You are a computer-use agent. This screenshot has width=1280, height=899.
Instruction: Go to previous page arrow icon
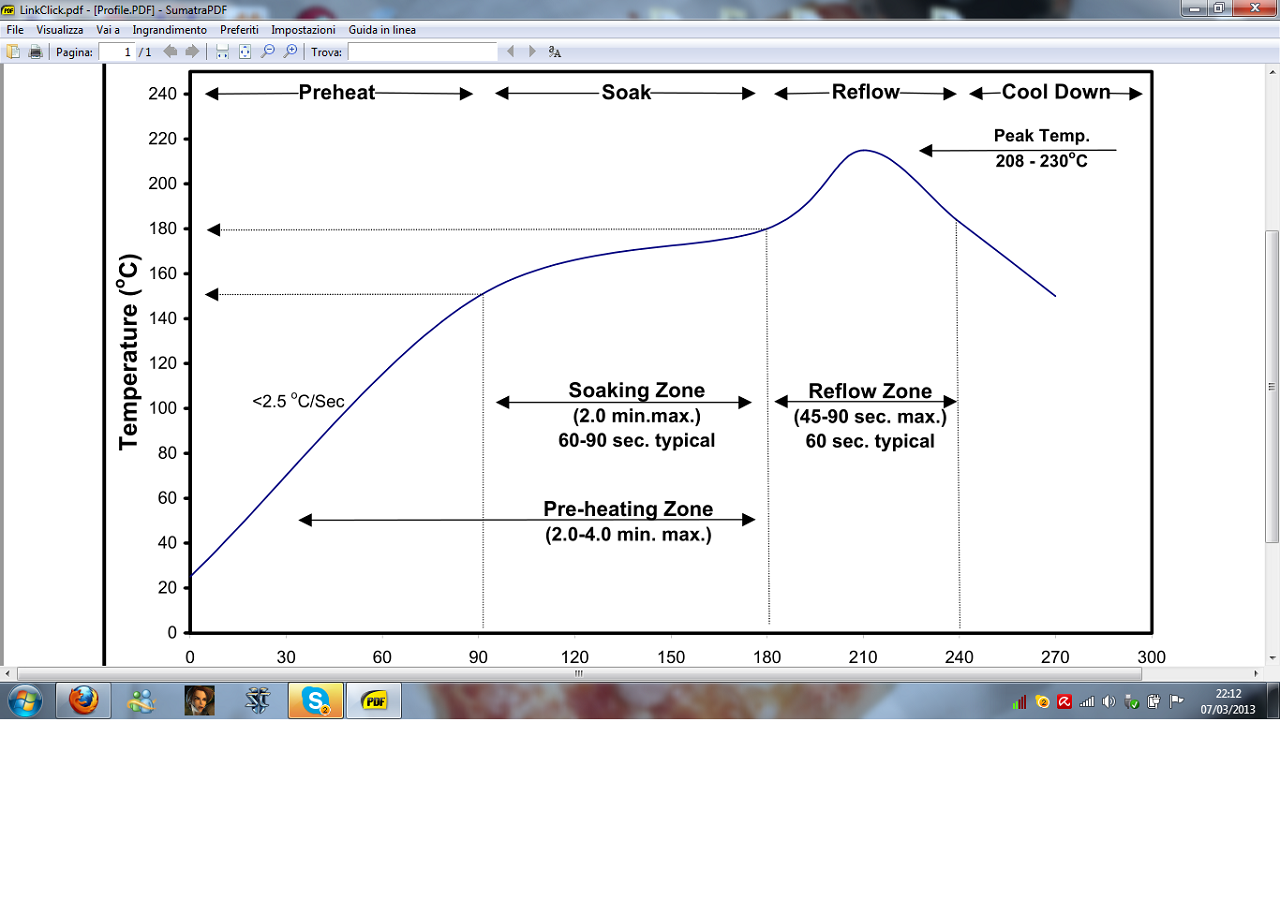coord(170,51)
